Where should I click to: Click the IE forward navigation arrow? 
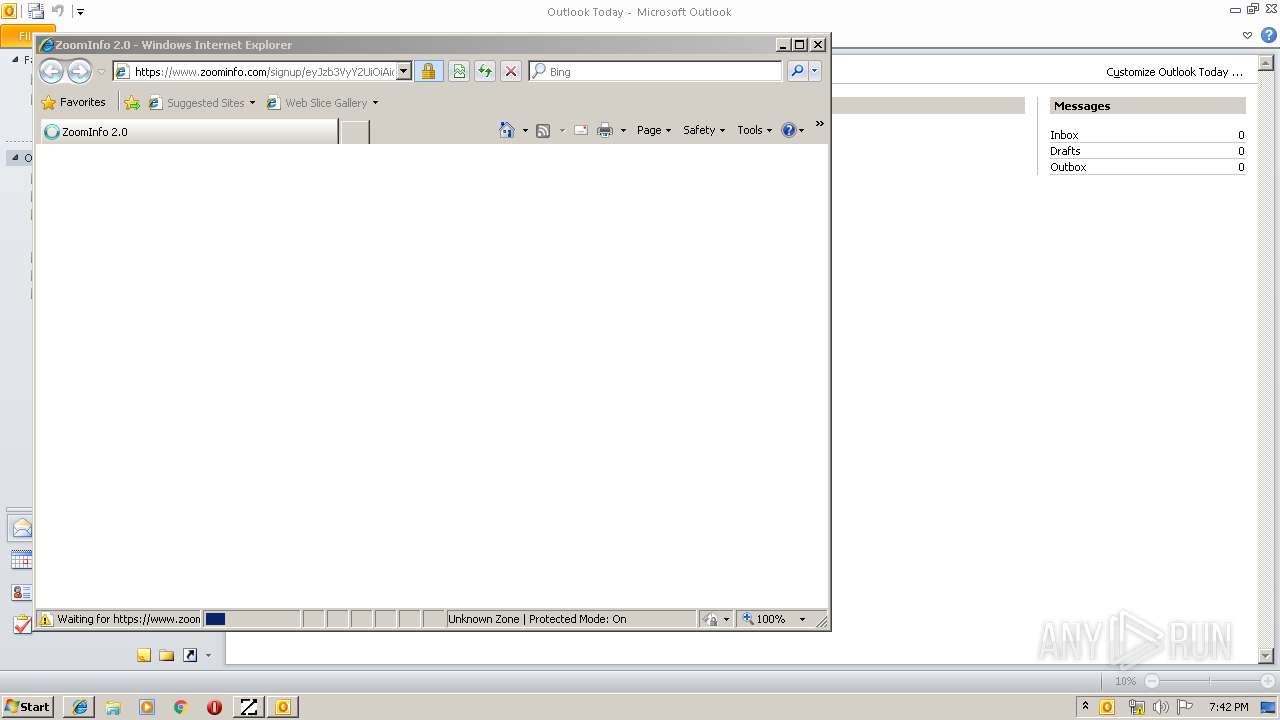tap(79, 71)
